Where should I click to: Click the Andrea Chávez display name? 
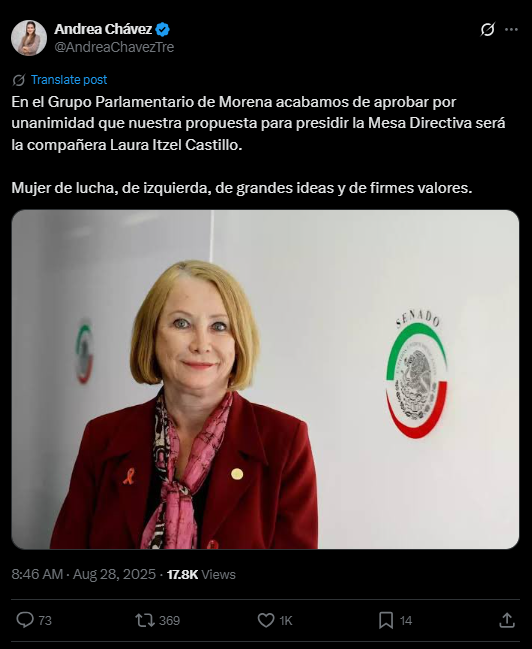103,29
